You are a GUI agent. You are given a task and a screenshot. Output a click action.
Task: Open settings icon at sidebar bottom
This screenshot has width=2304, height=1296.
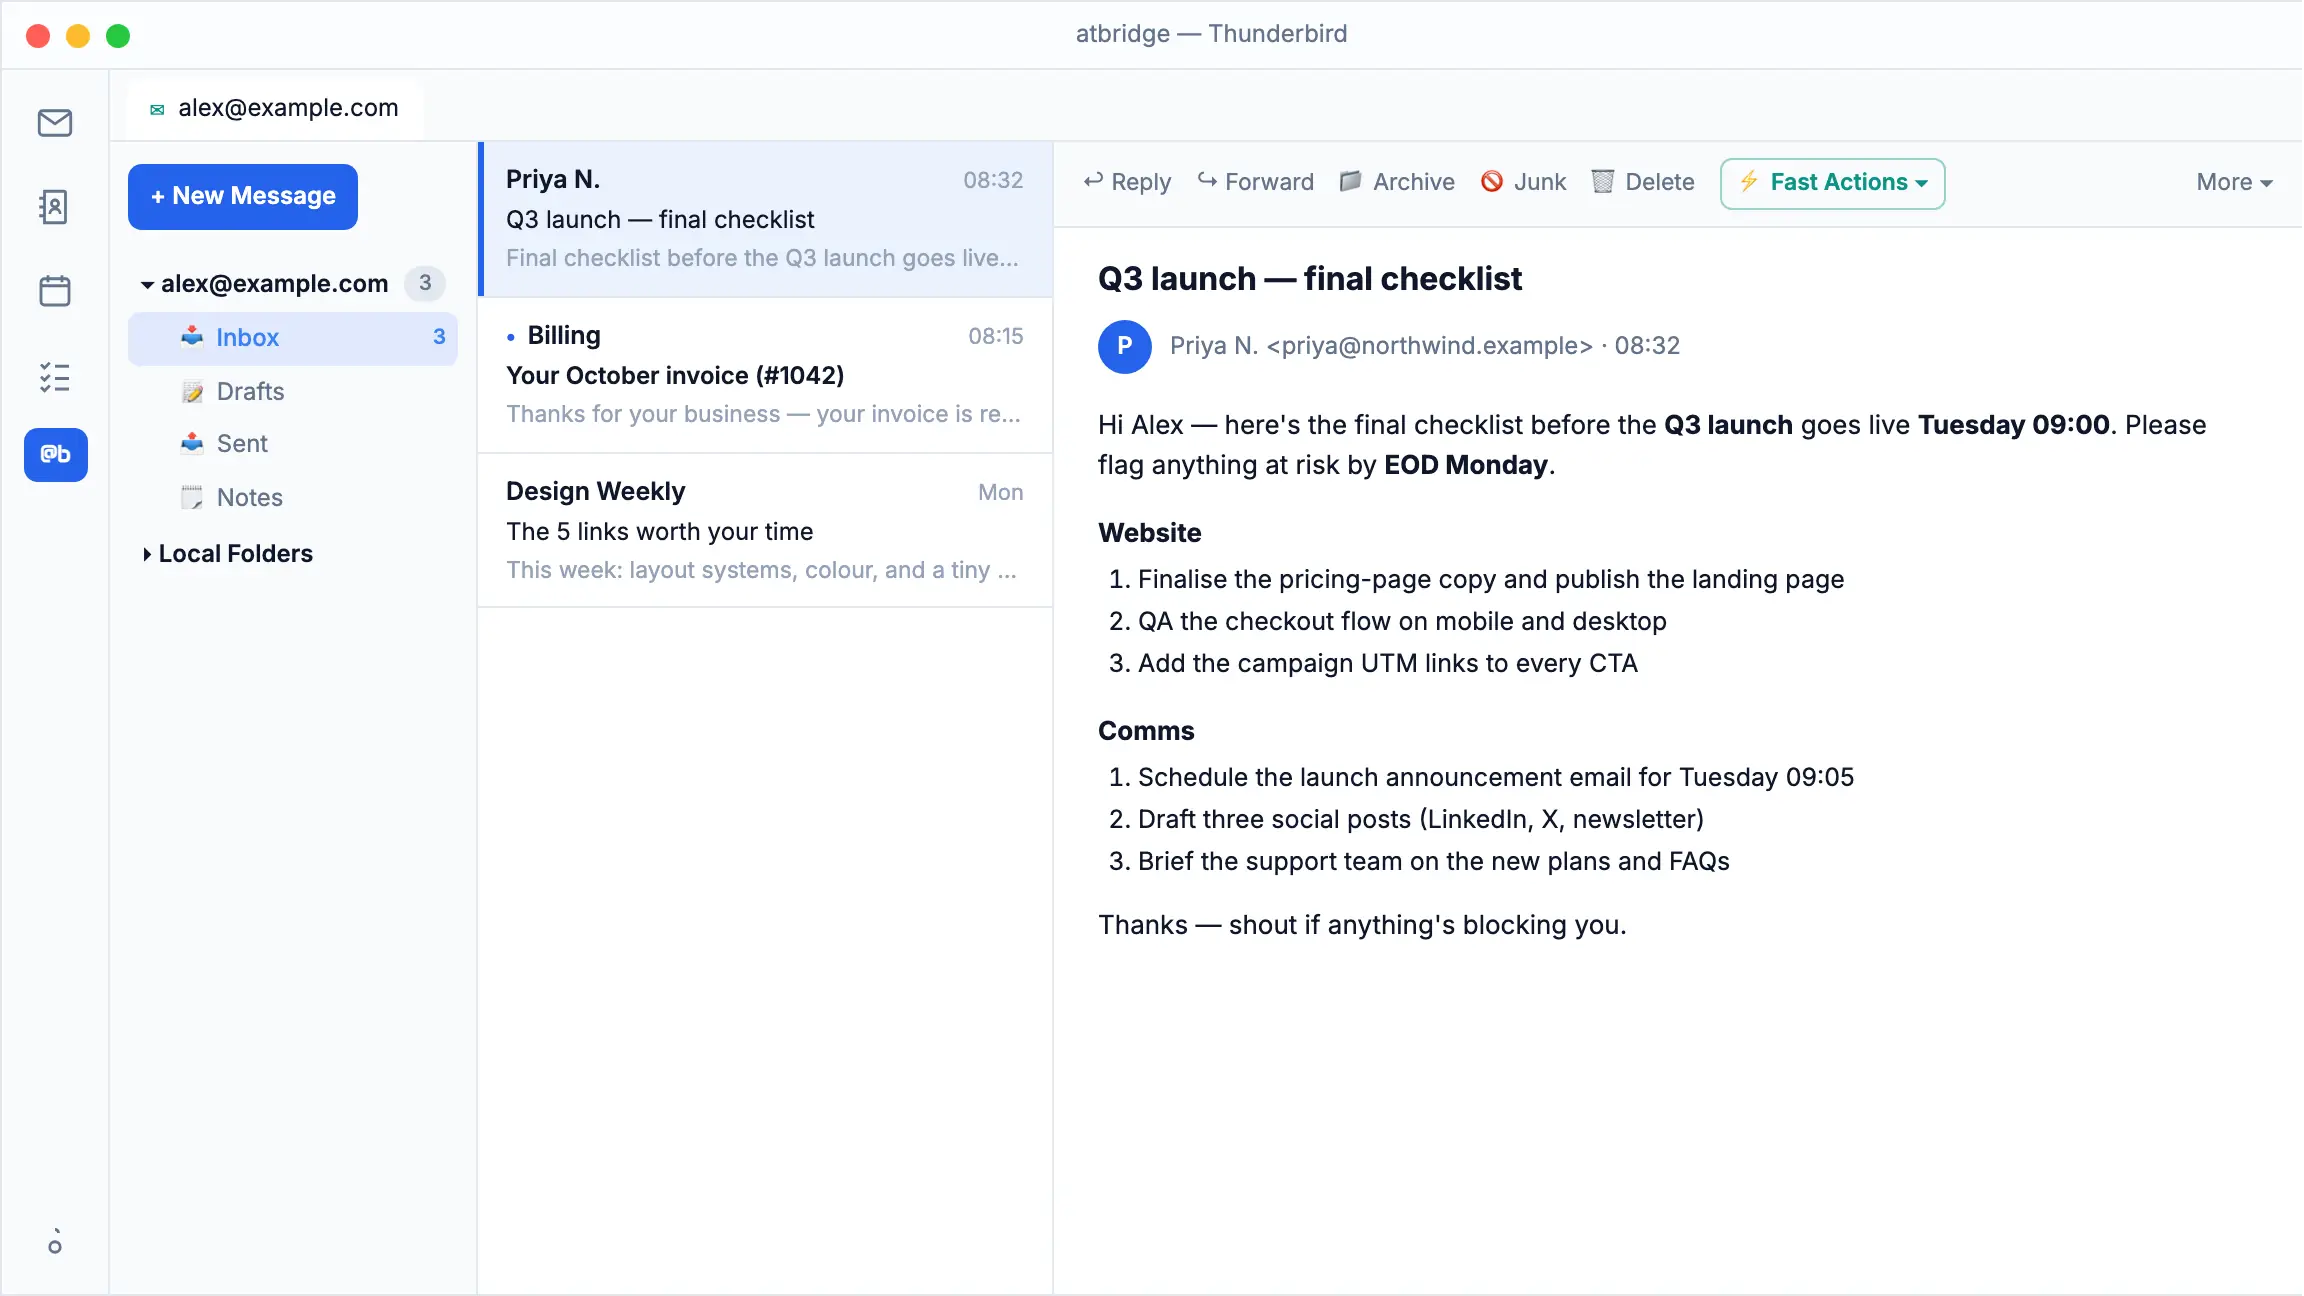(x=55, y=1243)
